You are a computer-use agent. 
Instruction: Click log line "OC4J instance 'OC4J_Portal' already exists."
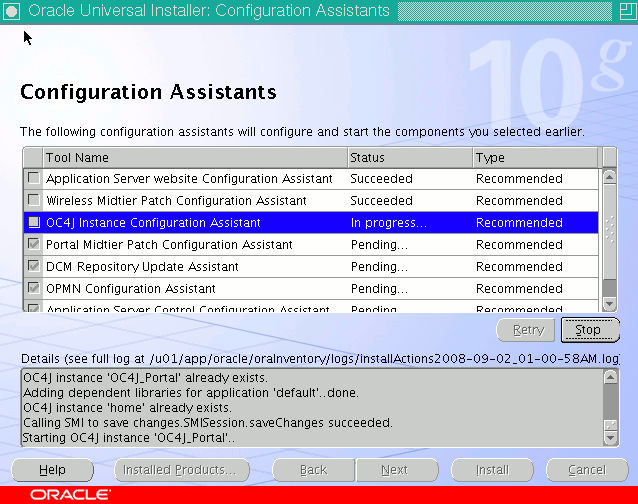(145, 377)
